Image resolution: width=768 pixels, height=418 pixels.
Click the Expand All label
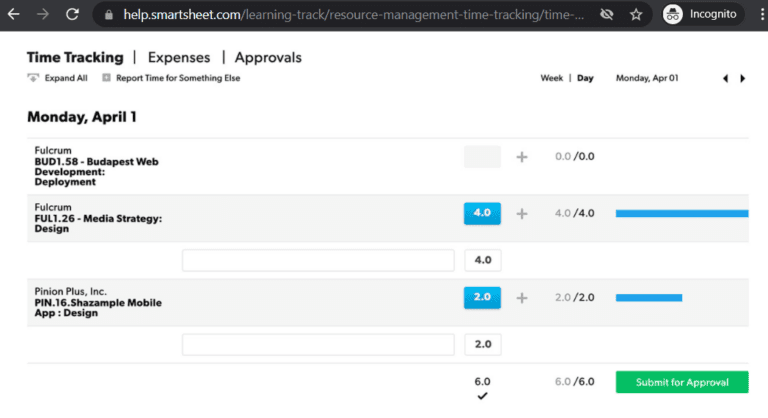[x=66, y=78]
